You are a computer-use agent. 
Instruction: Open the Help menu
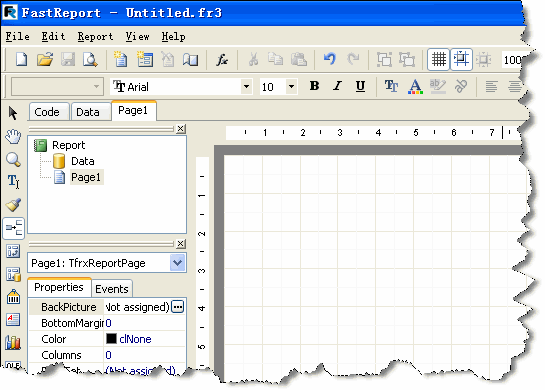173,36
